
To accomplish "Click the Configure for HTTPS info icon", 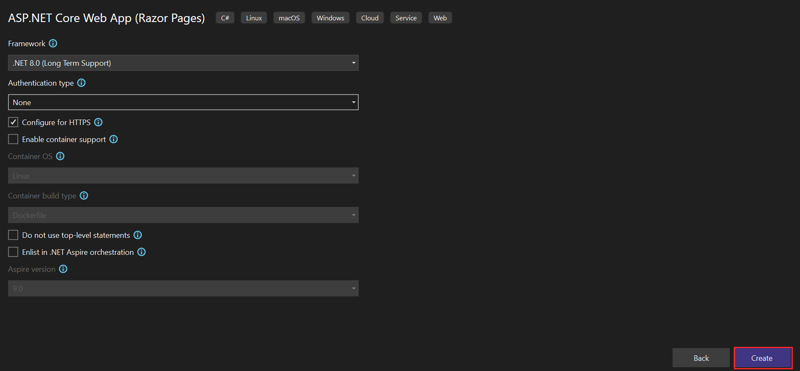I will pyautogui.click(x=98, y=122).
